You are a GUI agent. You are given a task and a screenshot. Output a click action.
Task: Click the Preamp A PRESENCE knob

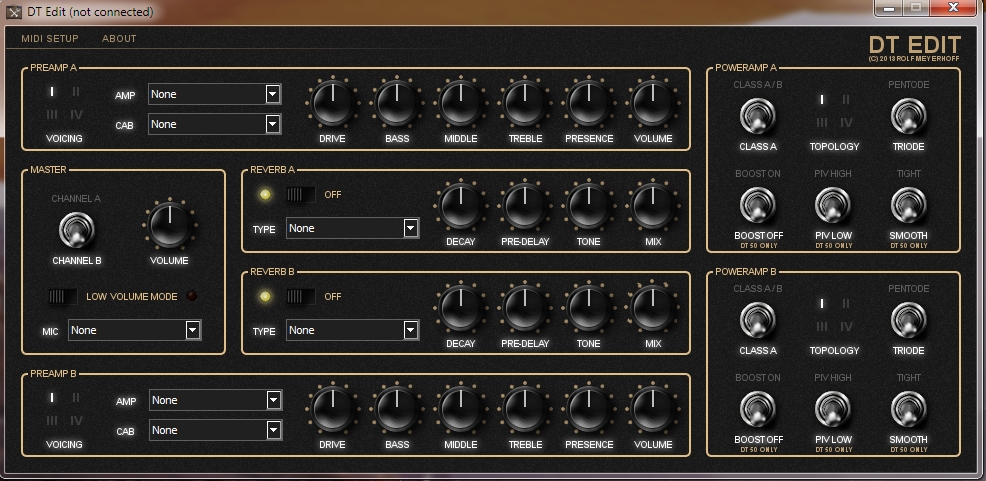pyautogui.click(x=589, y=103)
